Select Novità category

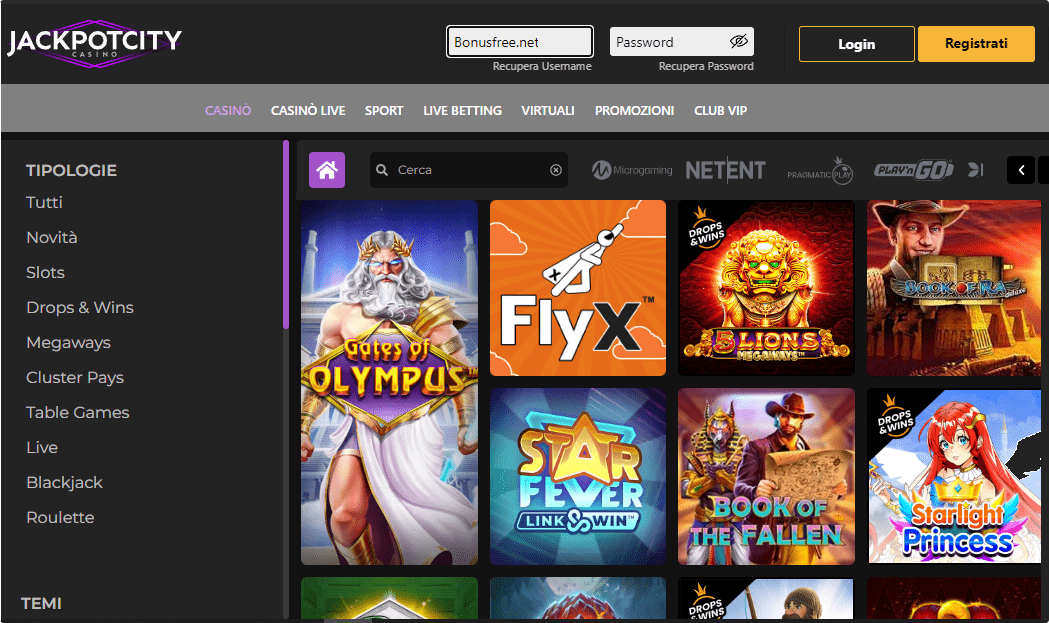coord(52,238)
